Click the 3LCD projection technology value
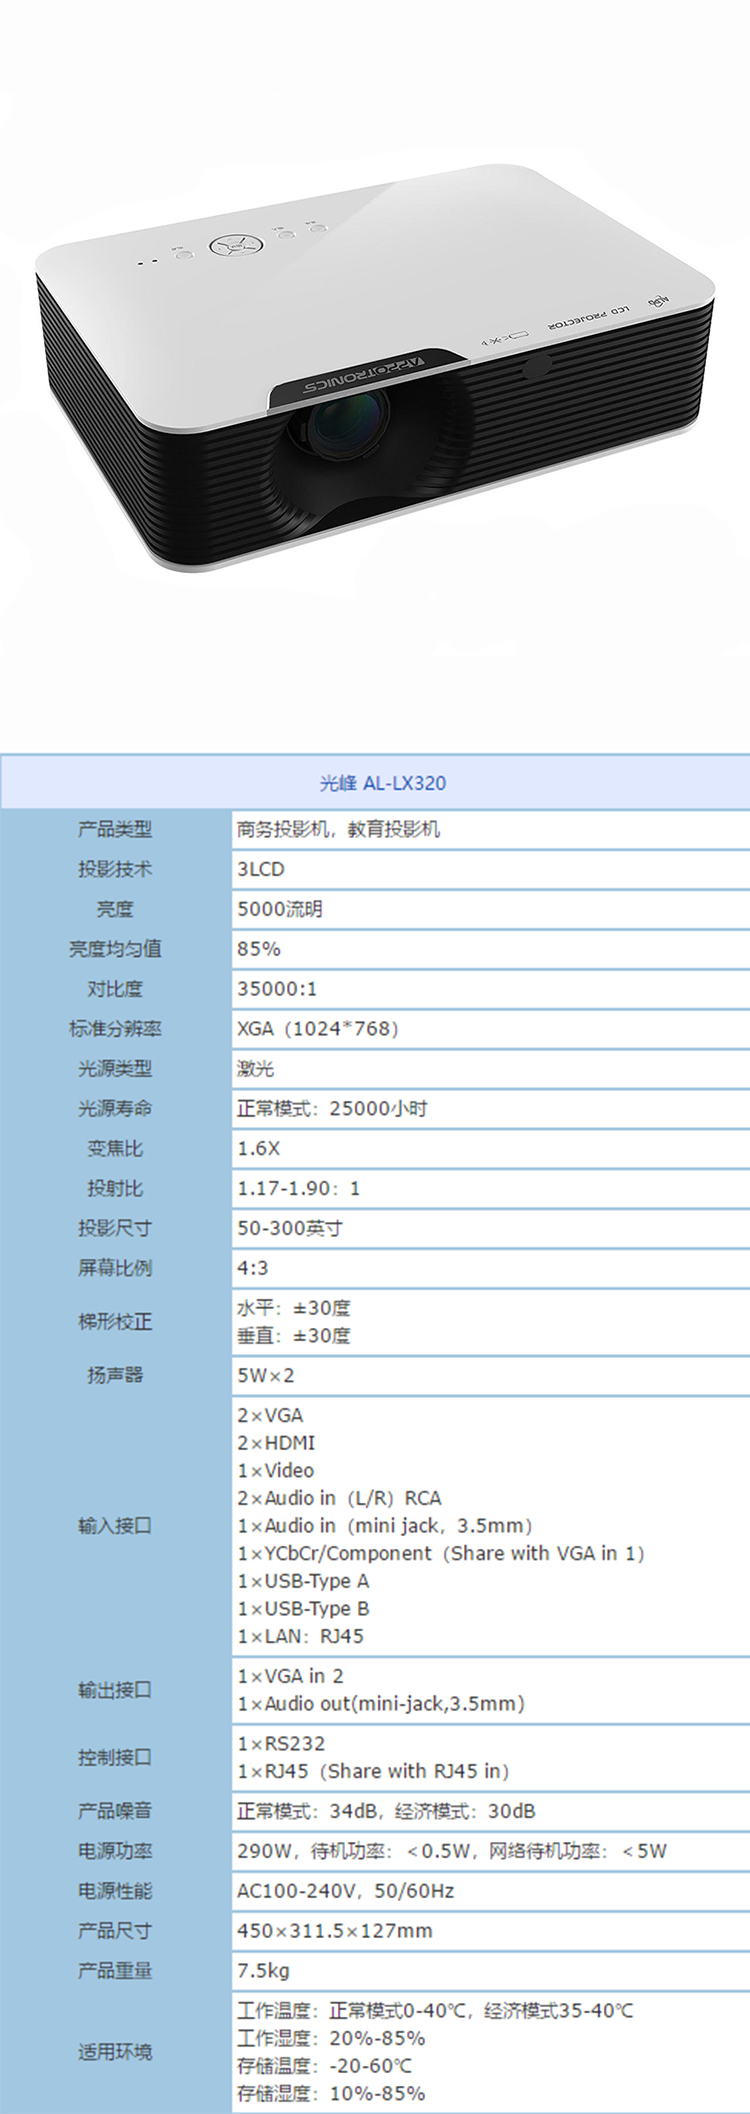This screenshot has width=750, height=2114. 261,869
